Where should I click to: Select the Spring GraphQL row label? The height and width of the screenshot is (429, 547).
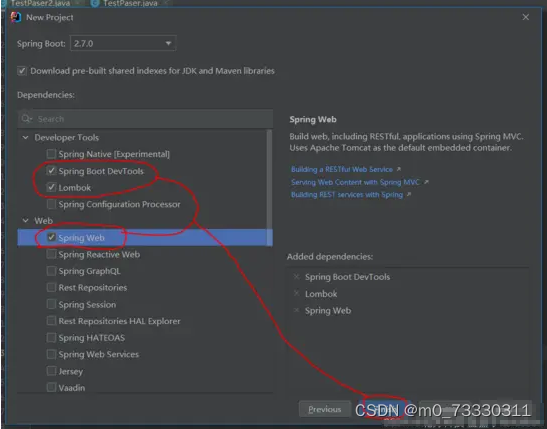pos(89,271)
